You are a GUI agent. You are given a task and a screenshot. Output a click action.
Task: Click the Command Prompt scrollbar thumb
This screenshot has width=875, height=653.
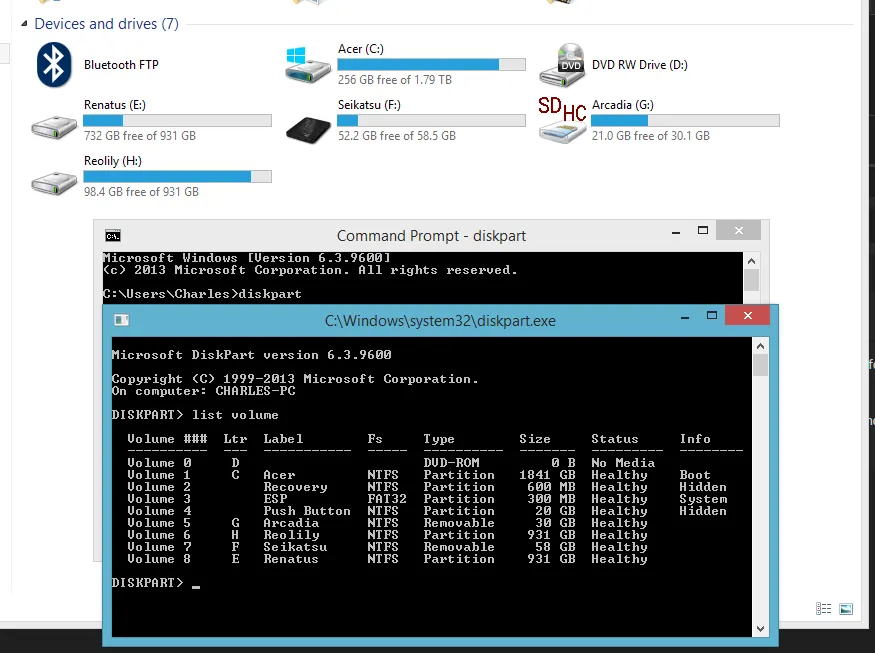pyautogui.click(x=751, y=280)
